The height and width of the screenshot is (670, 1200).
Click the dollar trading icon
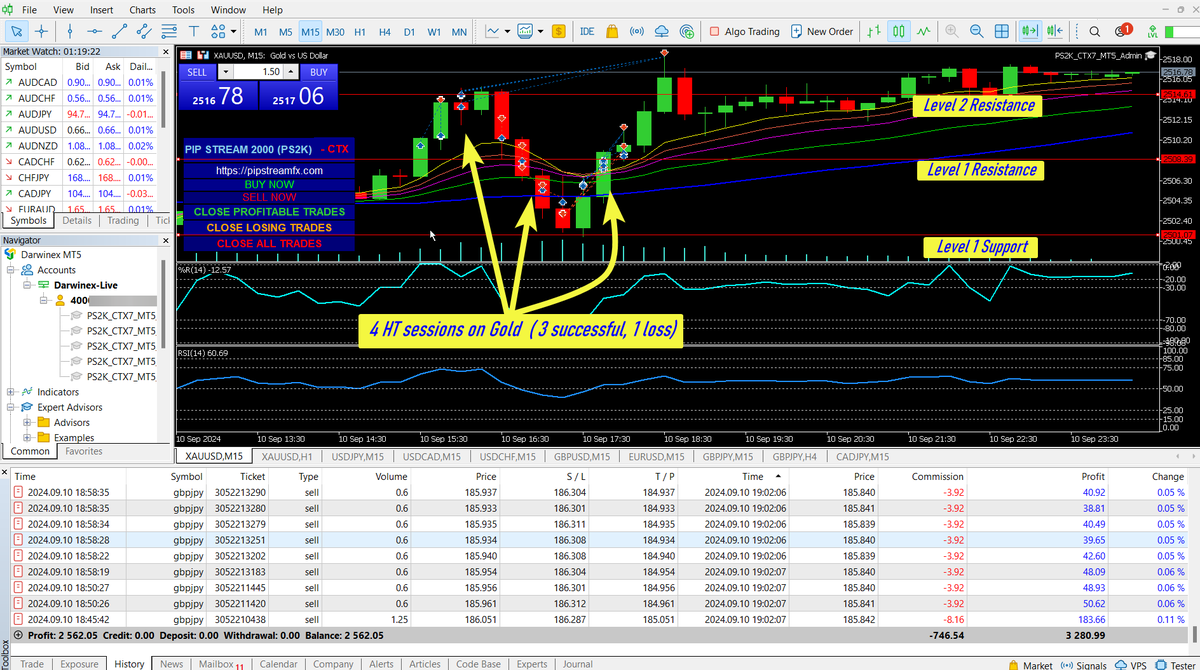[x=559, y=31]
